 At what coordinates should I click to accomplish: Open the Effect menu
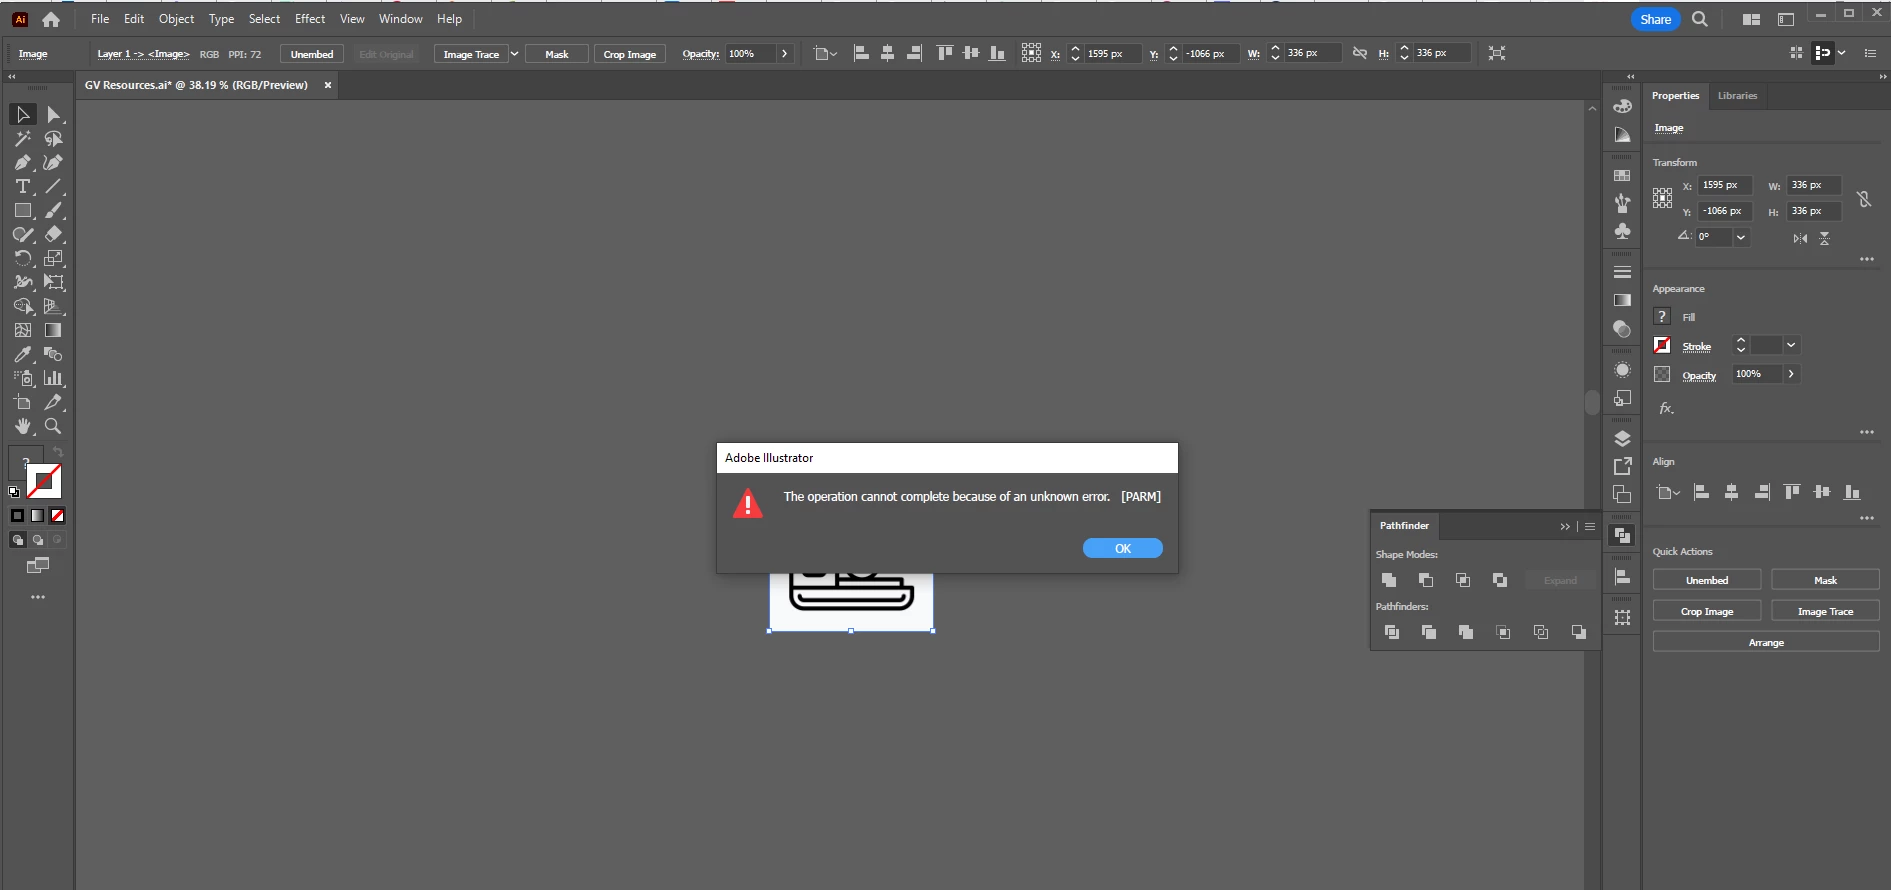point(310,19)
